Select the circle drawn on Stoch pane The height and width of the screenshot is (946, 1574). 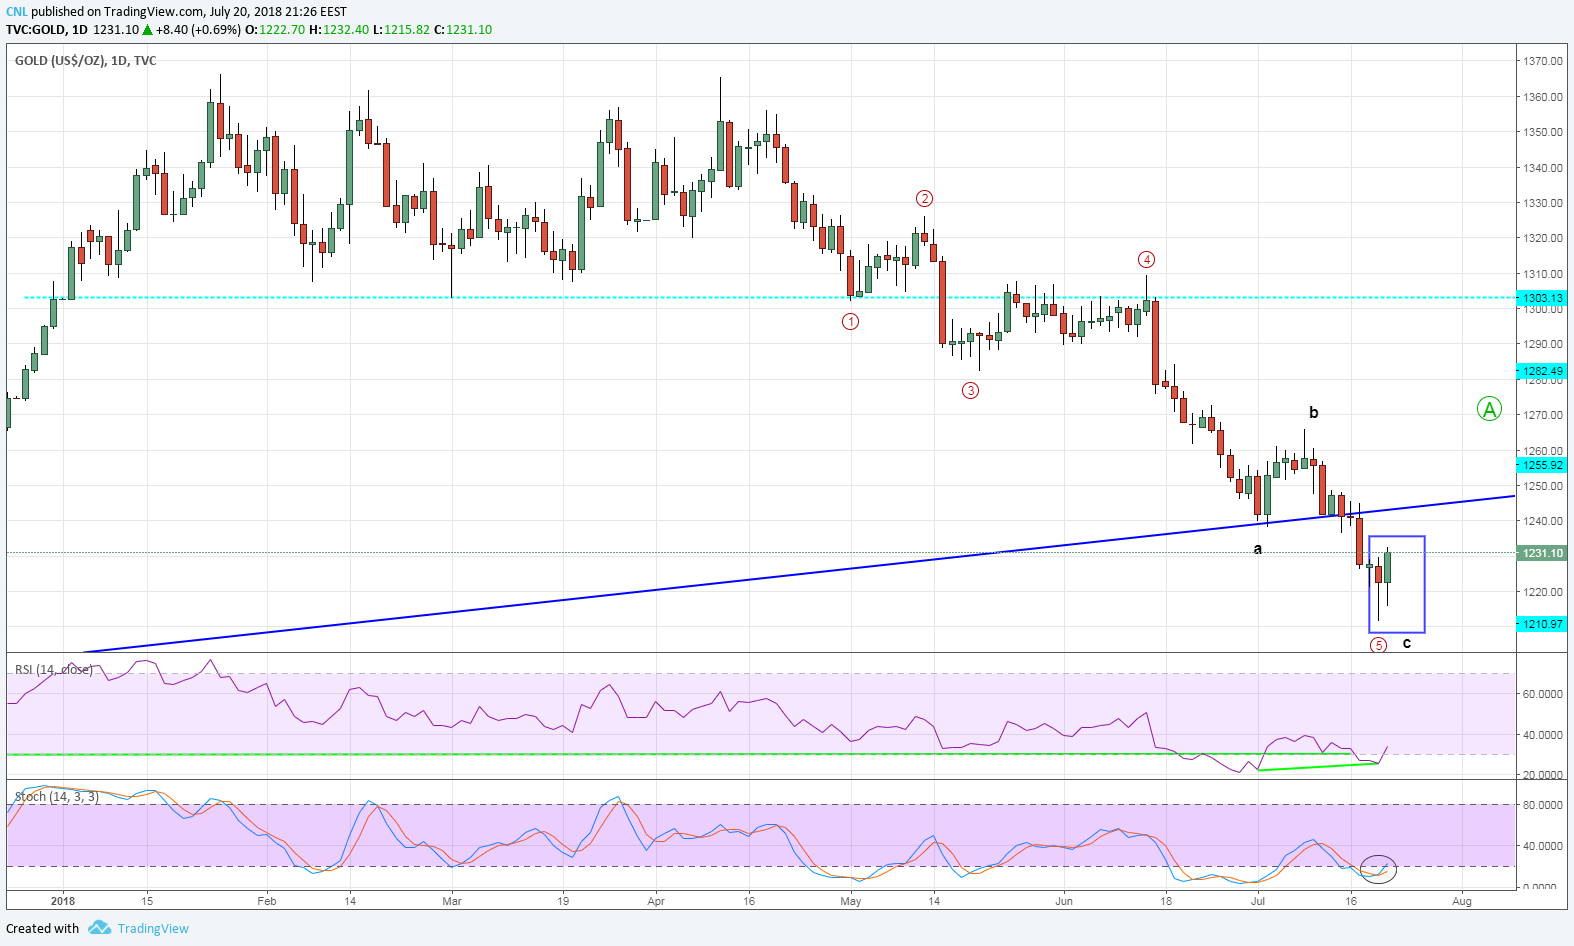click(x=1378, y=869)
